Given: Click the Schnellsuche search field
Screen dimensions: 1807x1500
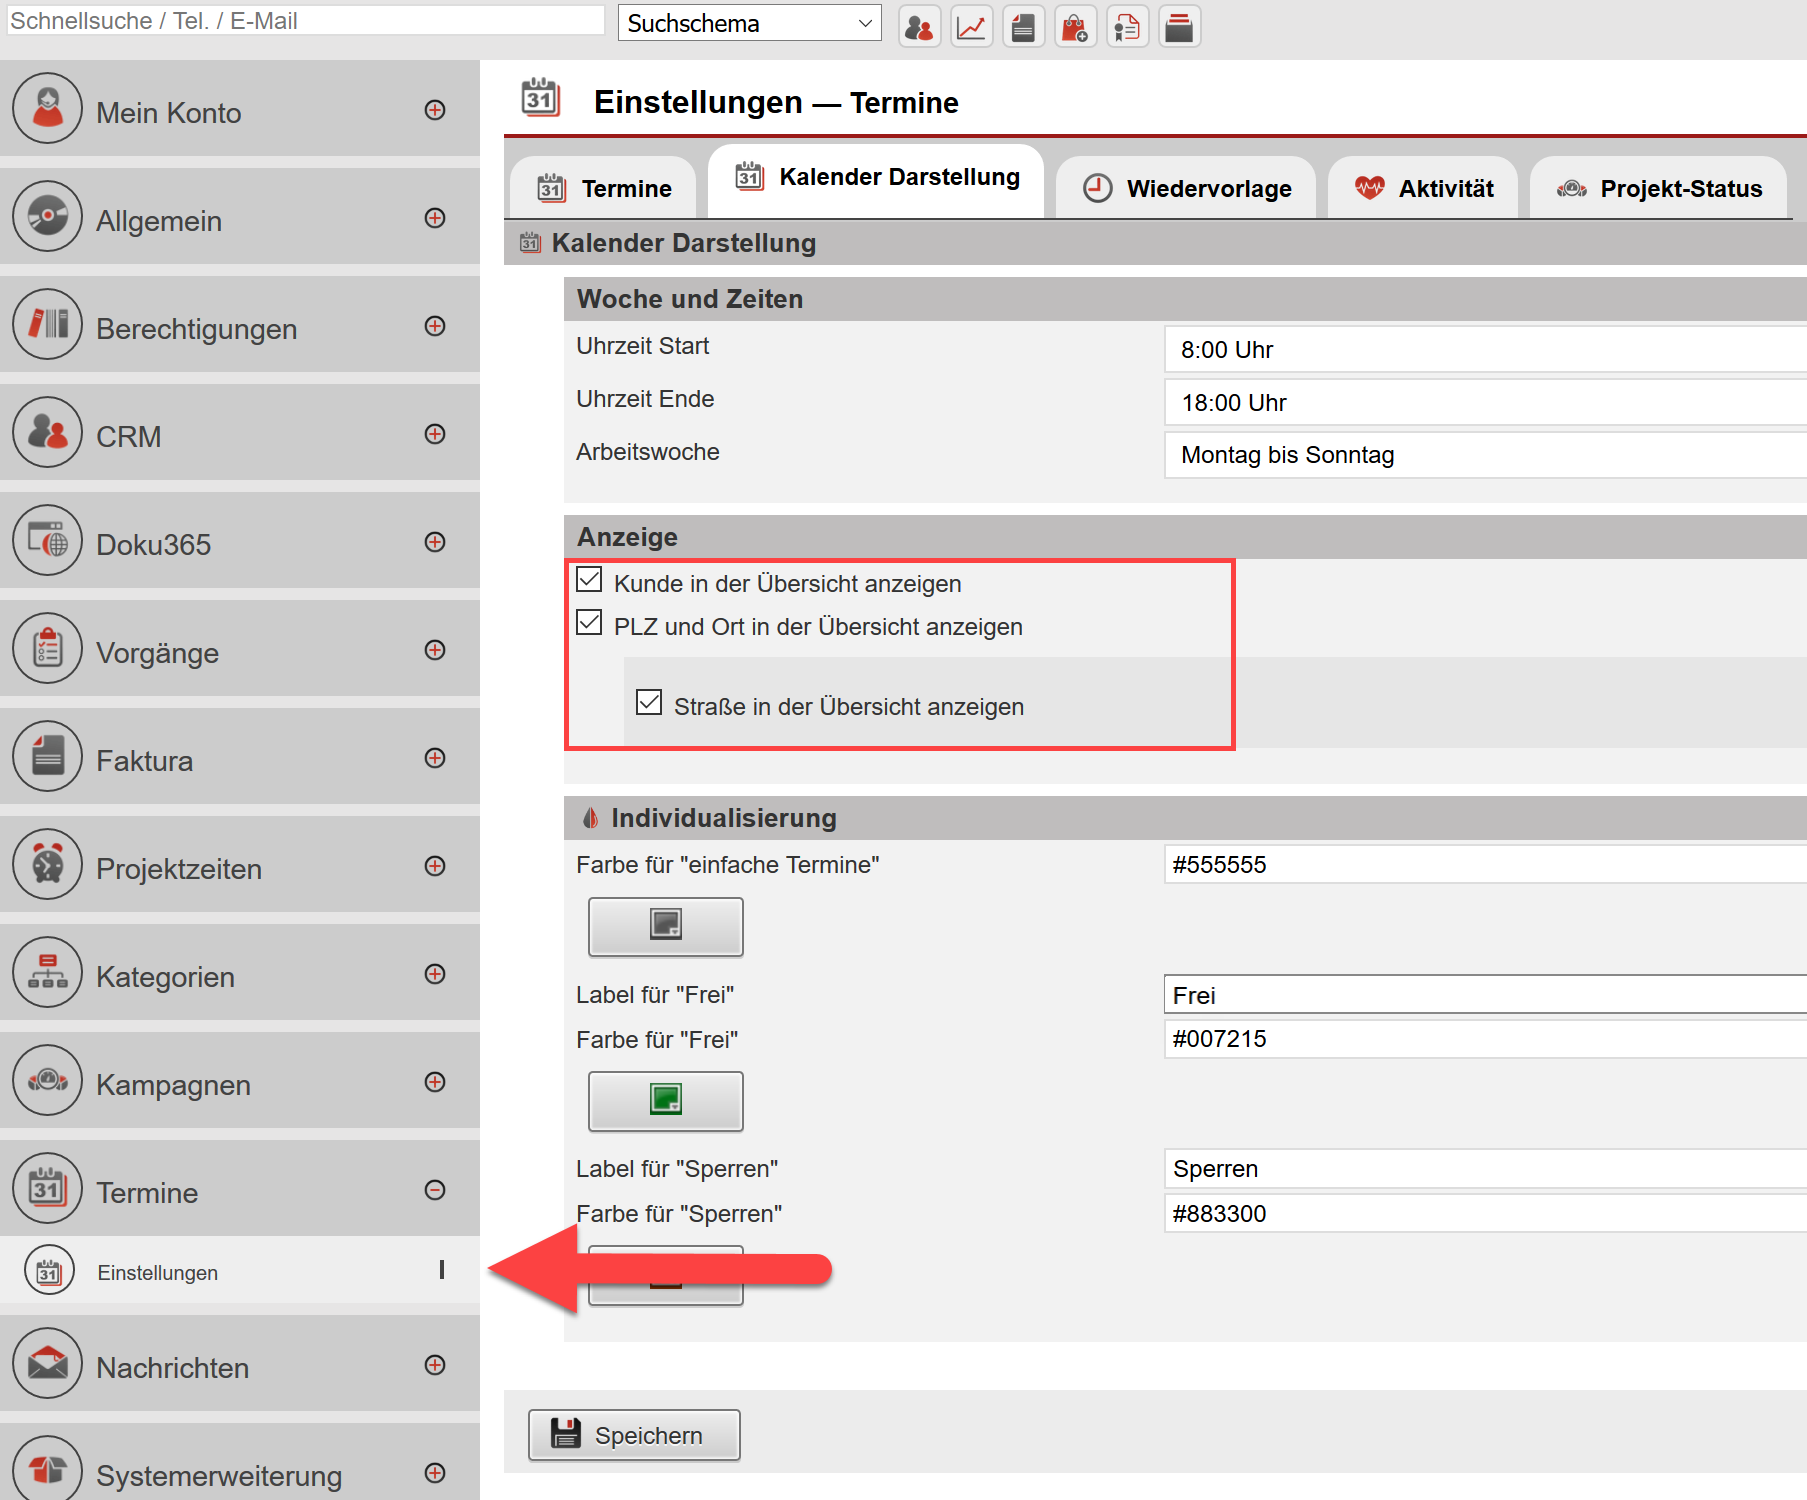Looking at the screenshot, I should tap(305, 21).
